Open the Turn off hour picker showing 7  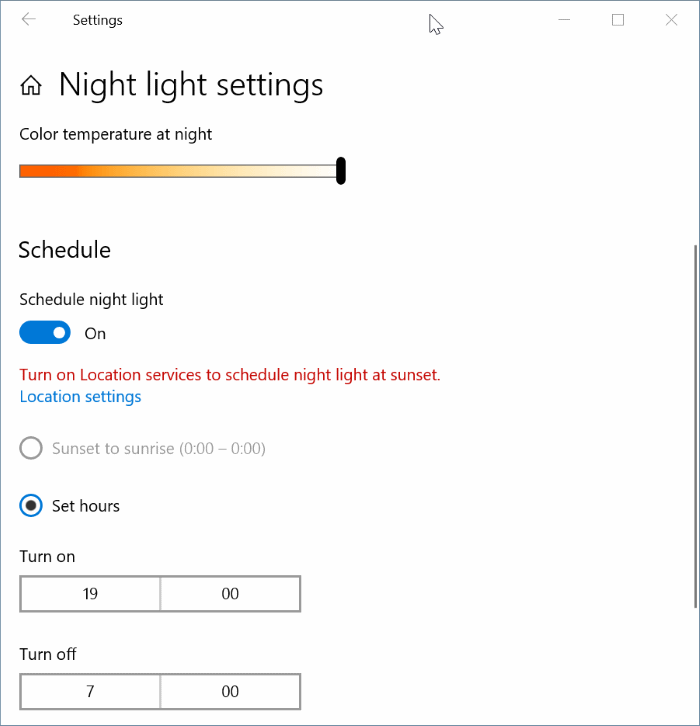coord(90,692)
